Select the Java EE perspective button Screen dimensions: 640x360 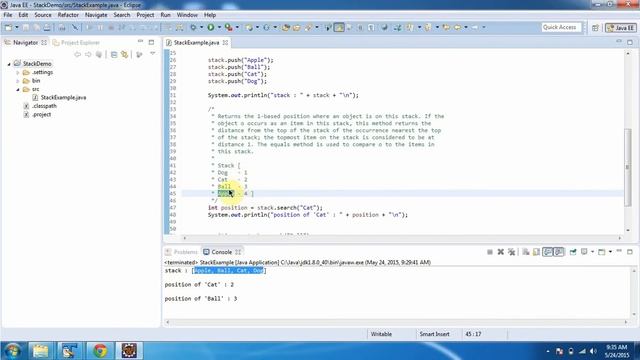(620, 27)
